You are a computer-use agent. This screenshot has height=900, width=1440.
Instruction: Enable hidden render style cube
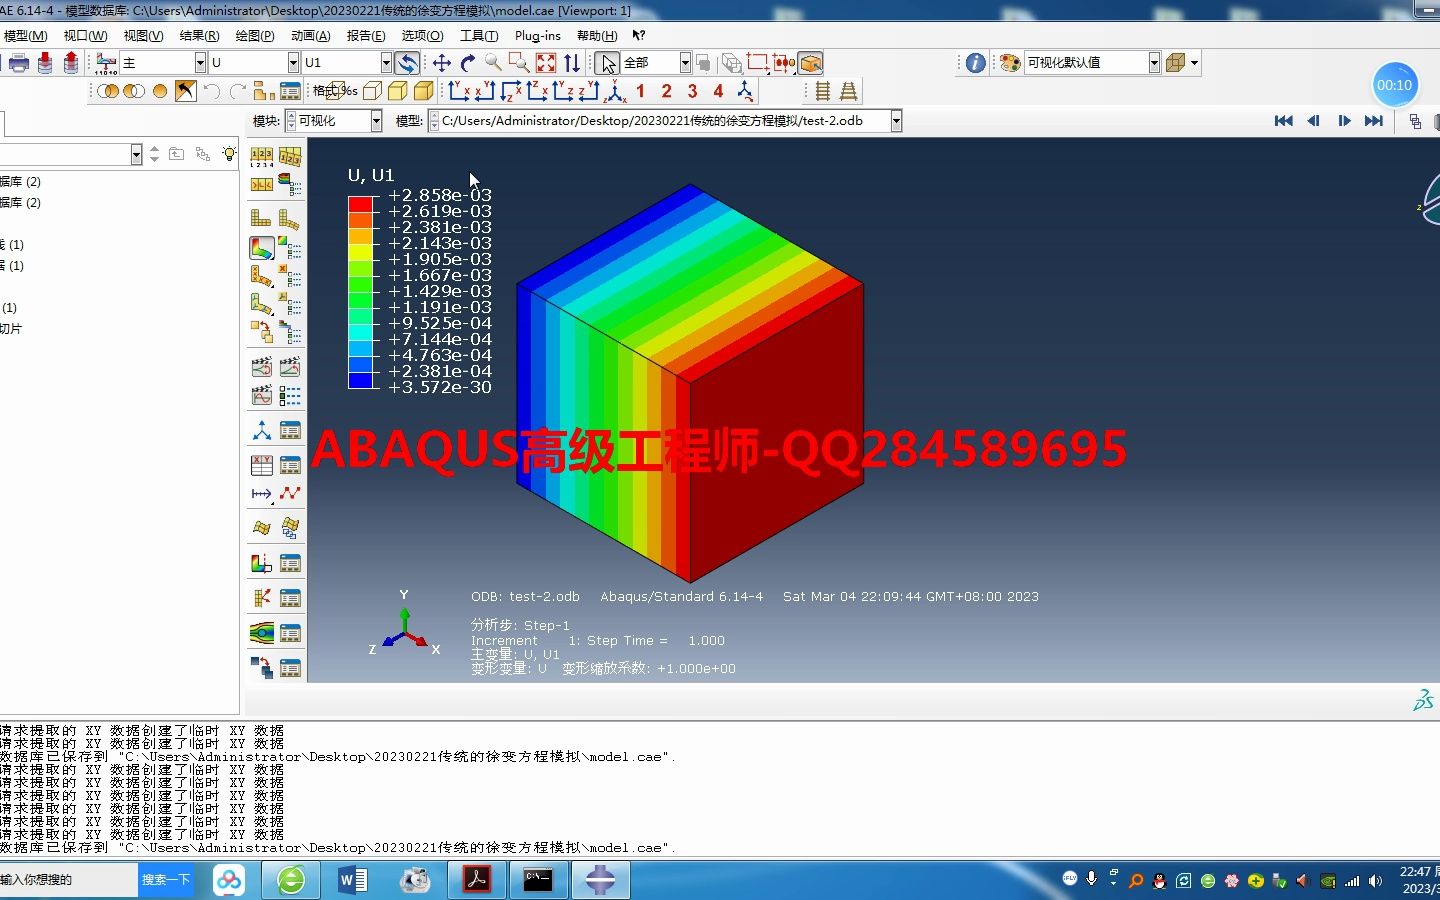372,91
